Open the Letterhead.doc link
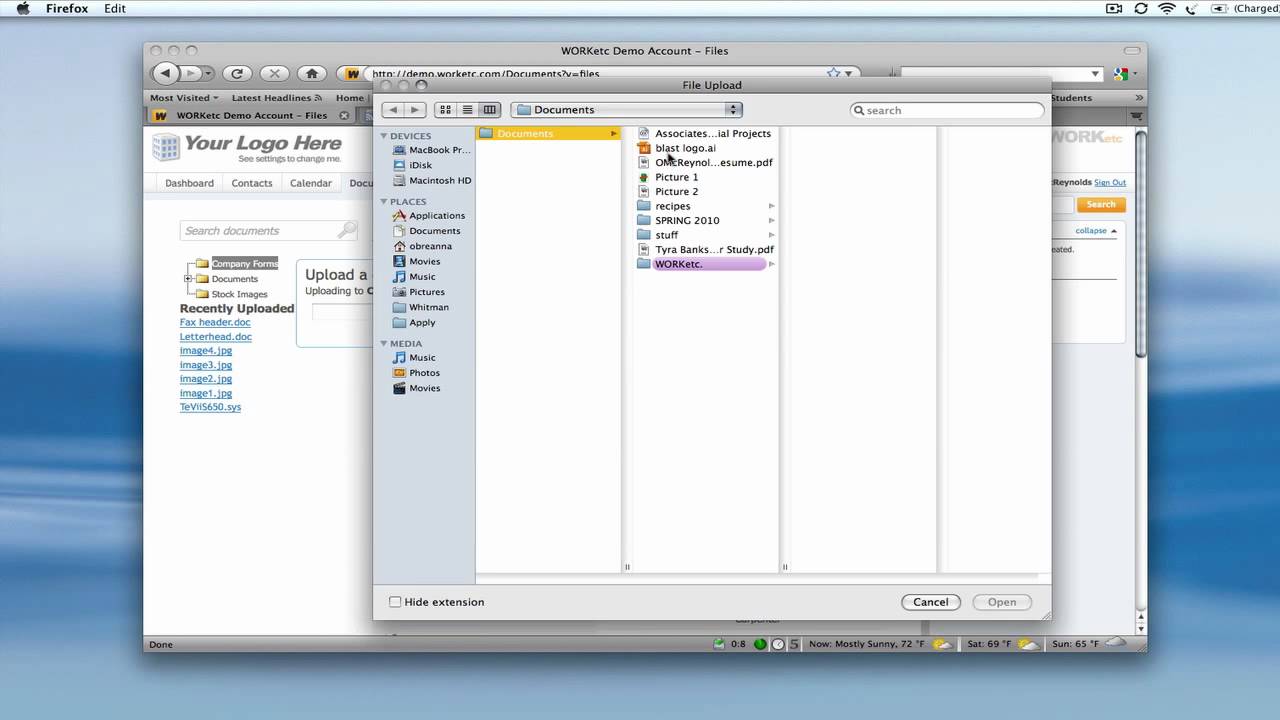Viewport: 1280px width, 720px height. (x=216, y=336)
